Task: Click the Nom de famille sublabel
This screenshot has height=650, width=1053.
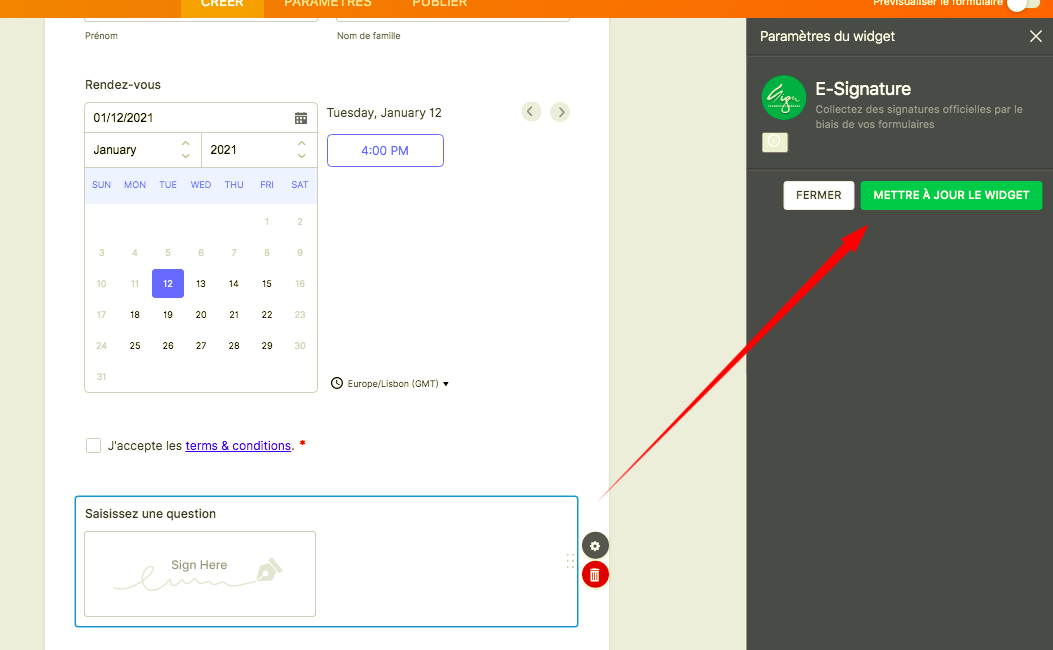Action: (x=369, y=36)
